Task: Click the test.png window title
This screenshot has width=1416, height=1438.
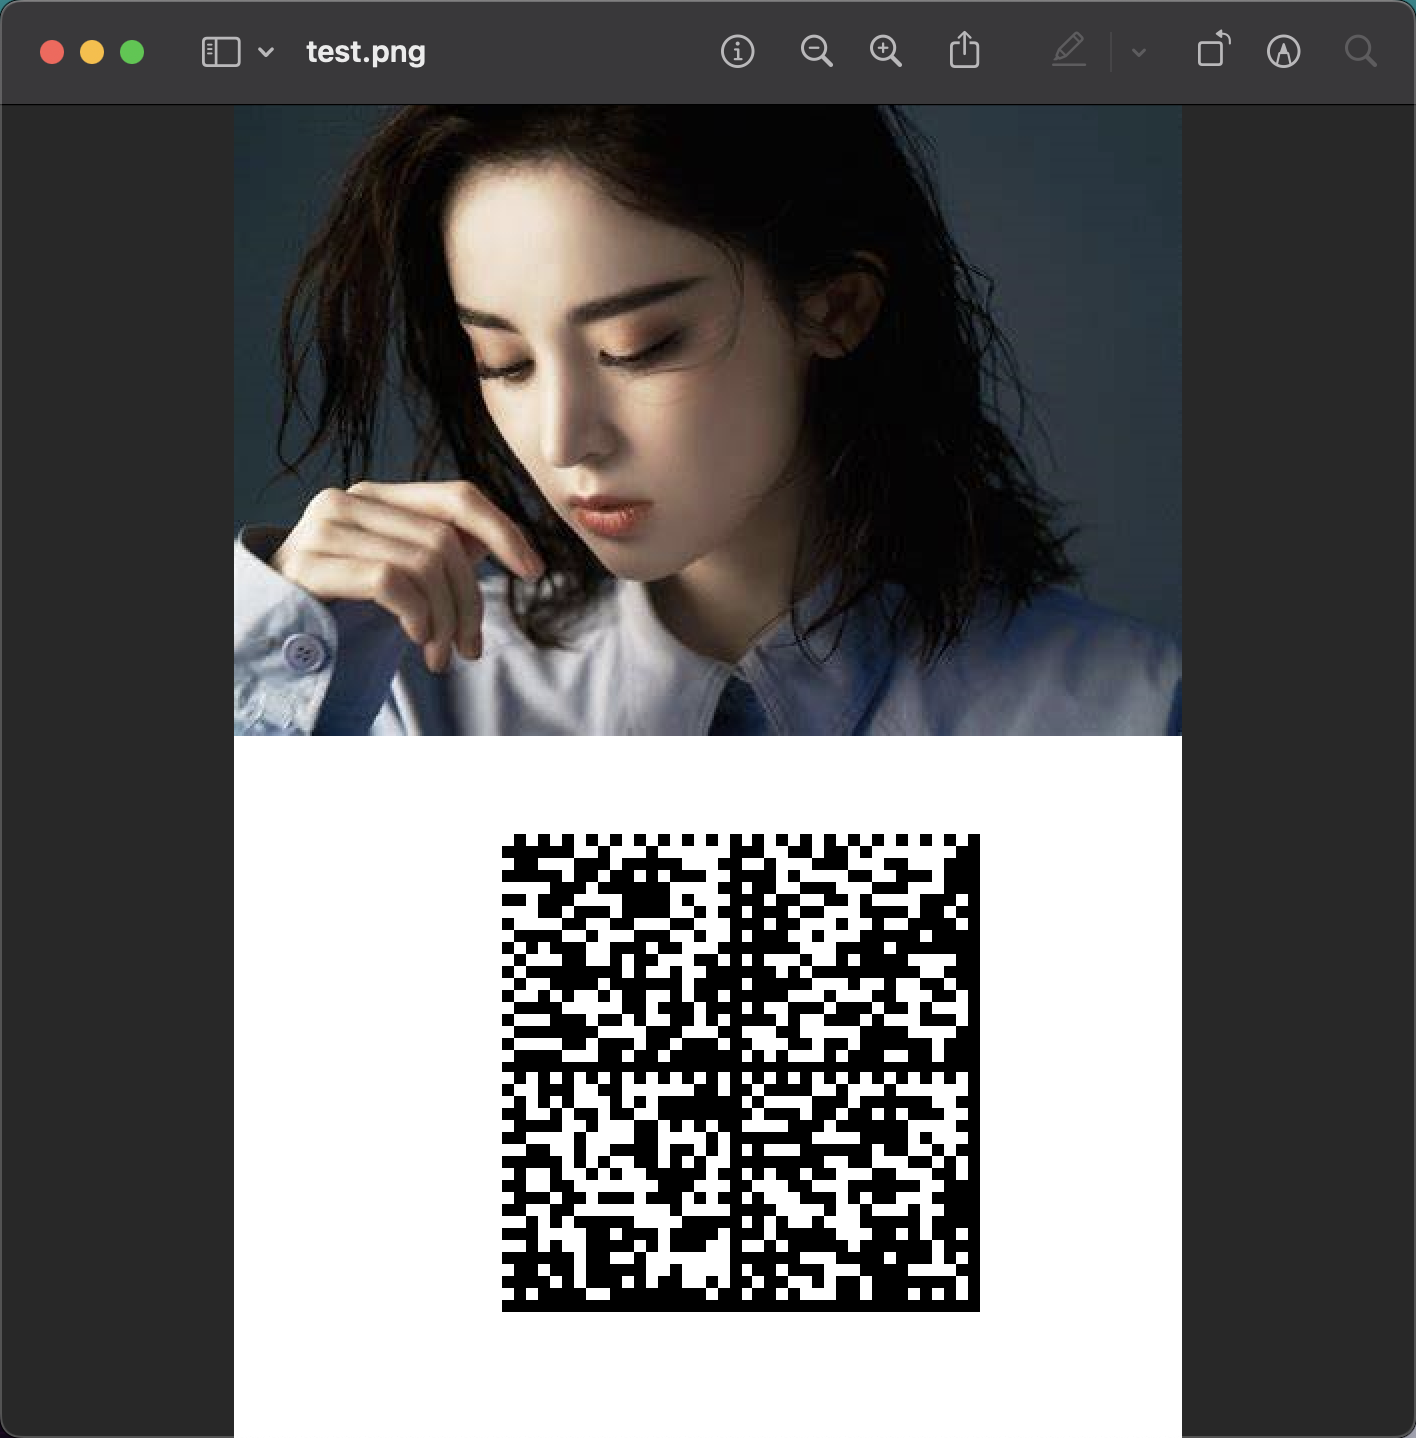Action: [365, 52]
